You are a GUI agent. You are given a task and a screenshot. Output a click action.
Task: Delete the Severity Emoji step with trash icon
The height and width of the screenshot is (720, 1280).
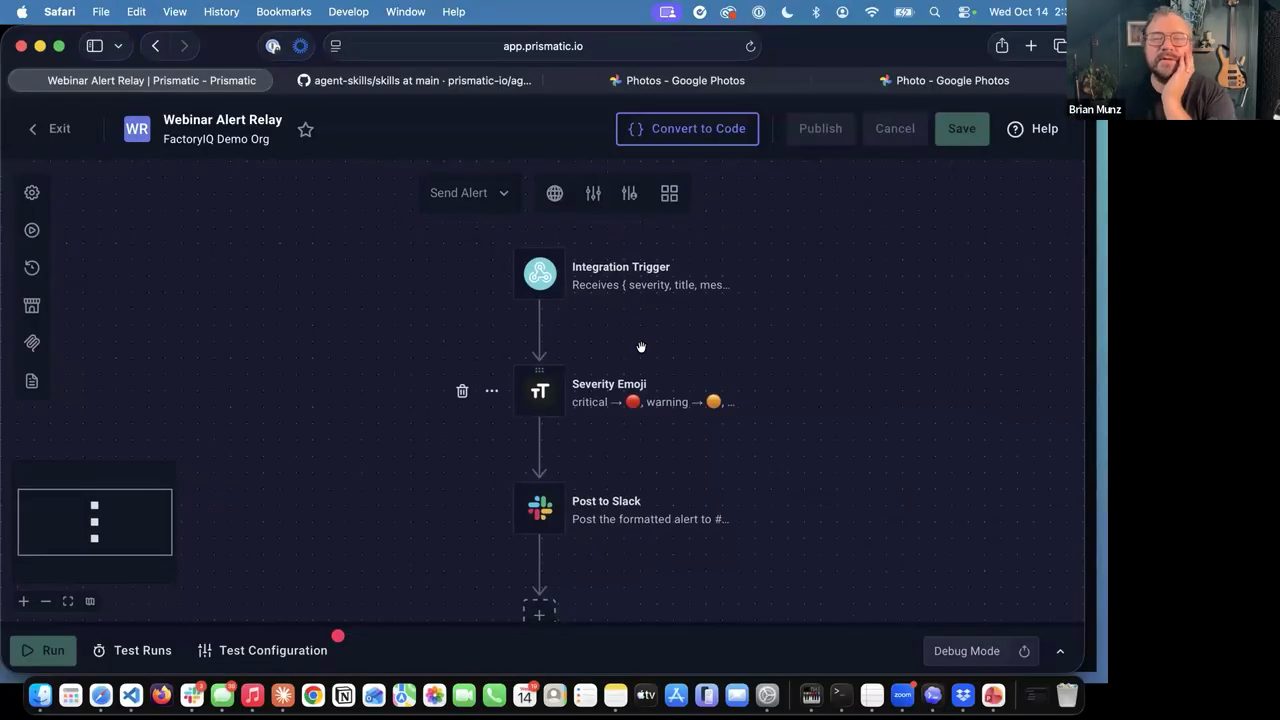pos(462,391)
